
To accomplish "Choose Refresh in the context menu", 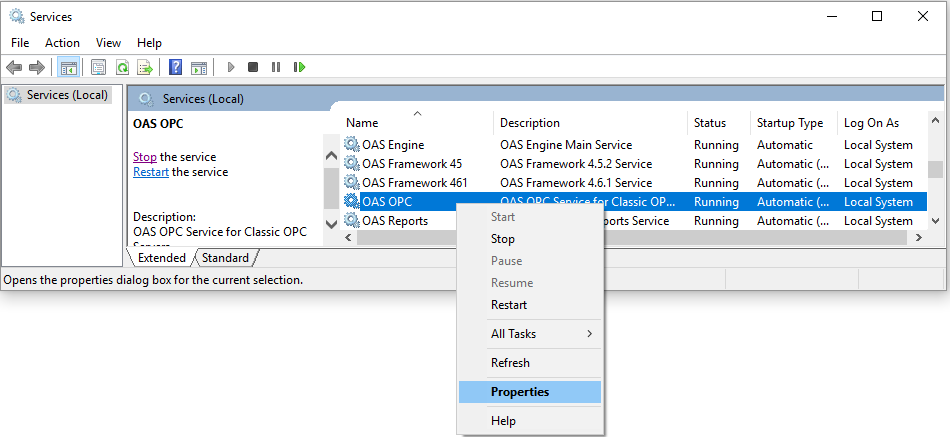I will tap(530, 363).
